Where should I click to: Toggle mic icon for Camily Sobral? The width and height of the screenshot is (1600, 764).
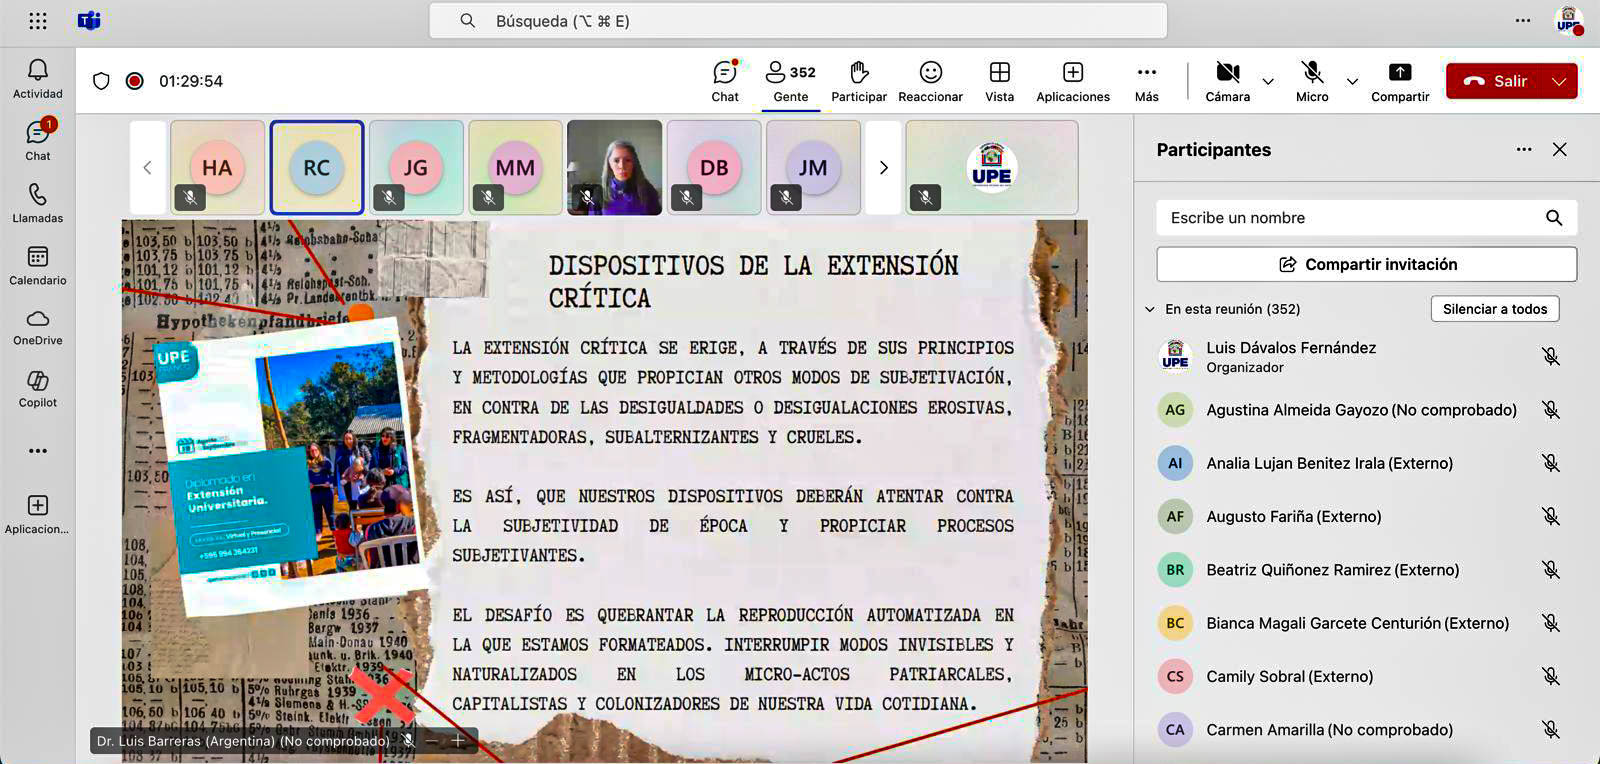click(x=1551, y=676)
